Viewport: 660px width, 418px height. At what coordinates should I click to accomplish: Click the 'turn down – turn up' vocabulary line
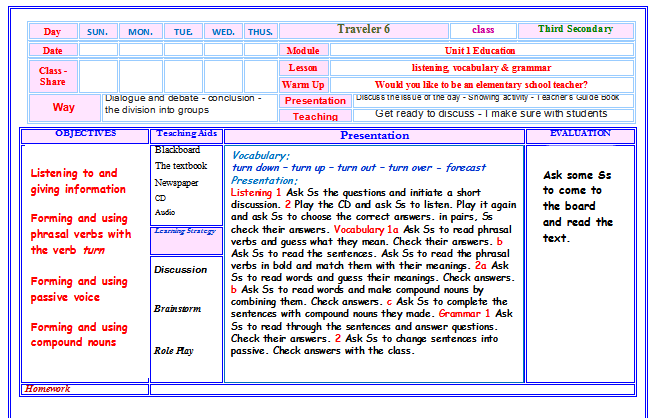tap(358, 168)
